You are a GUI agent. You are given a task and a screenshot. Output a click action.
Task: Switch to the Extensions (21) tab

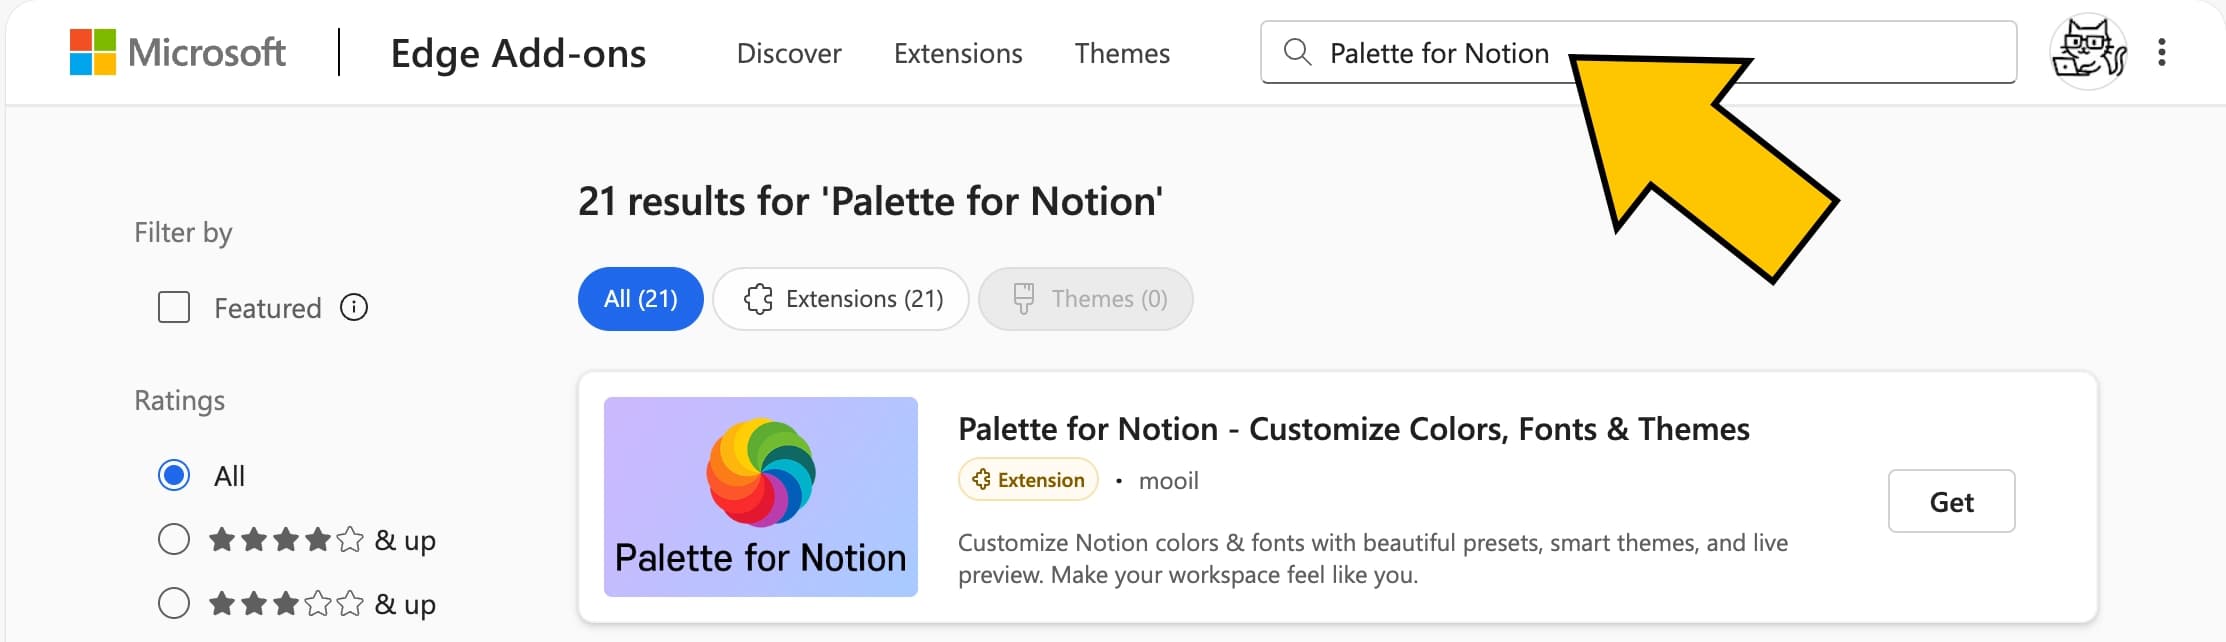point(841,298)
